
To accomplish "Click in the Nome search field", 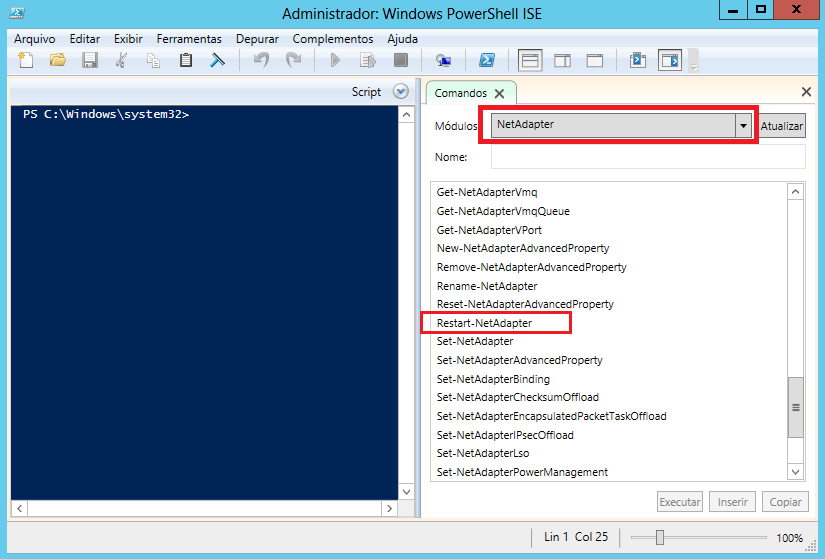I will pos(648,157).
